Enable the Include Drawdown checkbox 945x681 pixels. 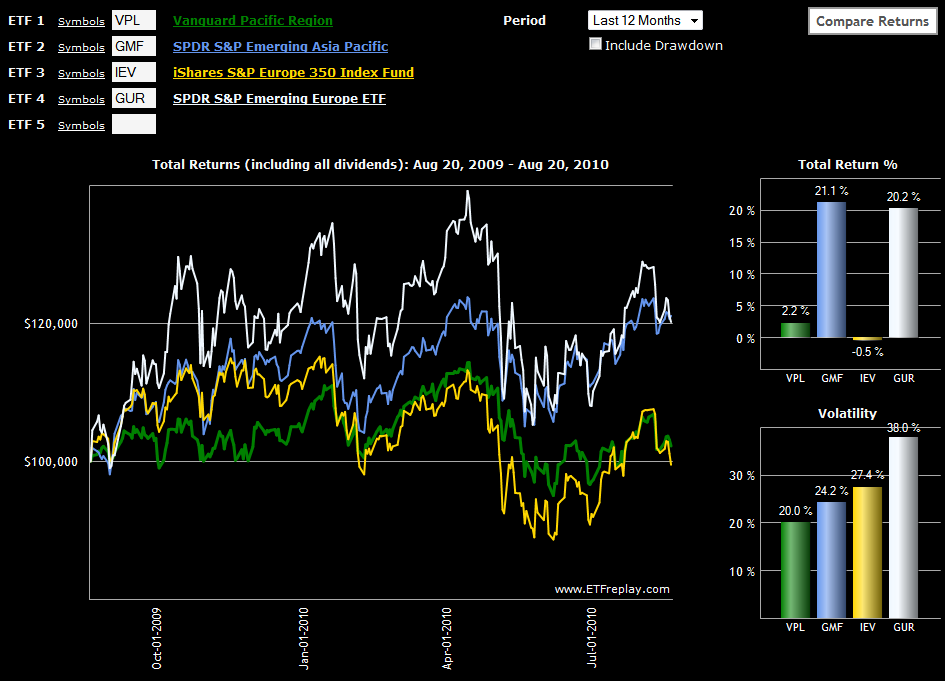click(x=595, y=44)
